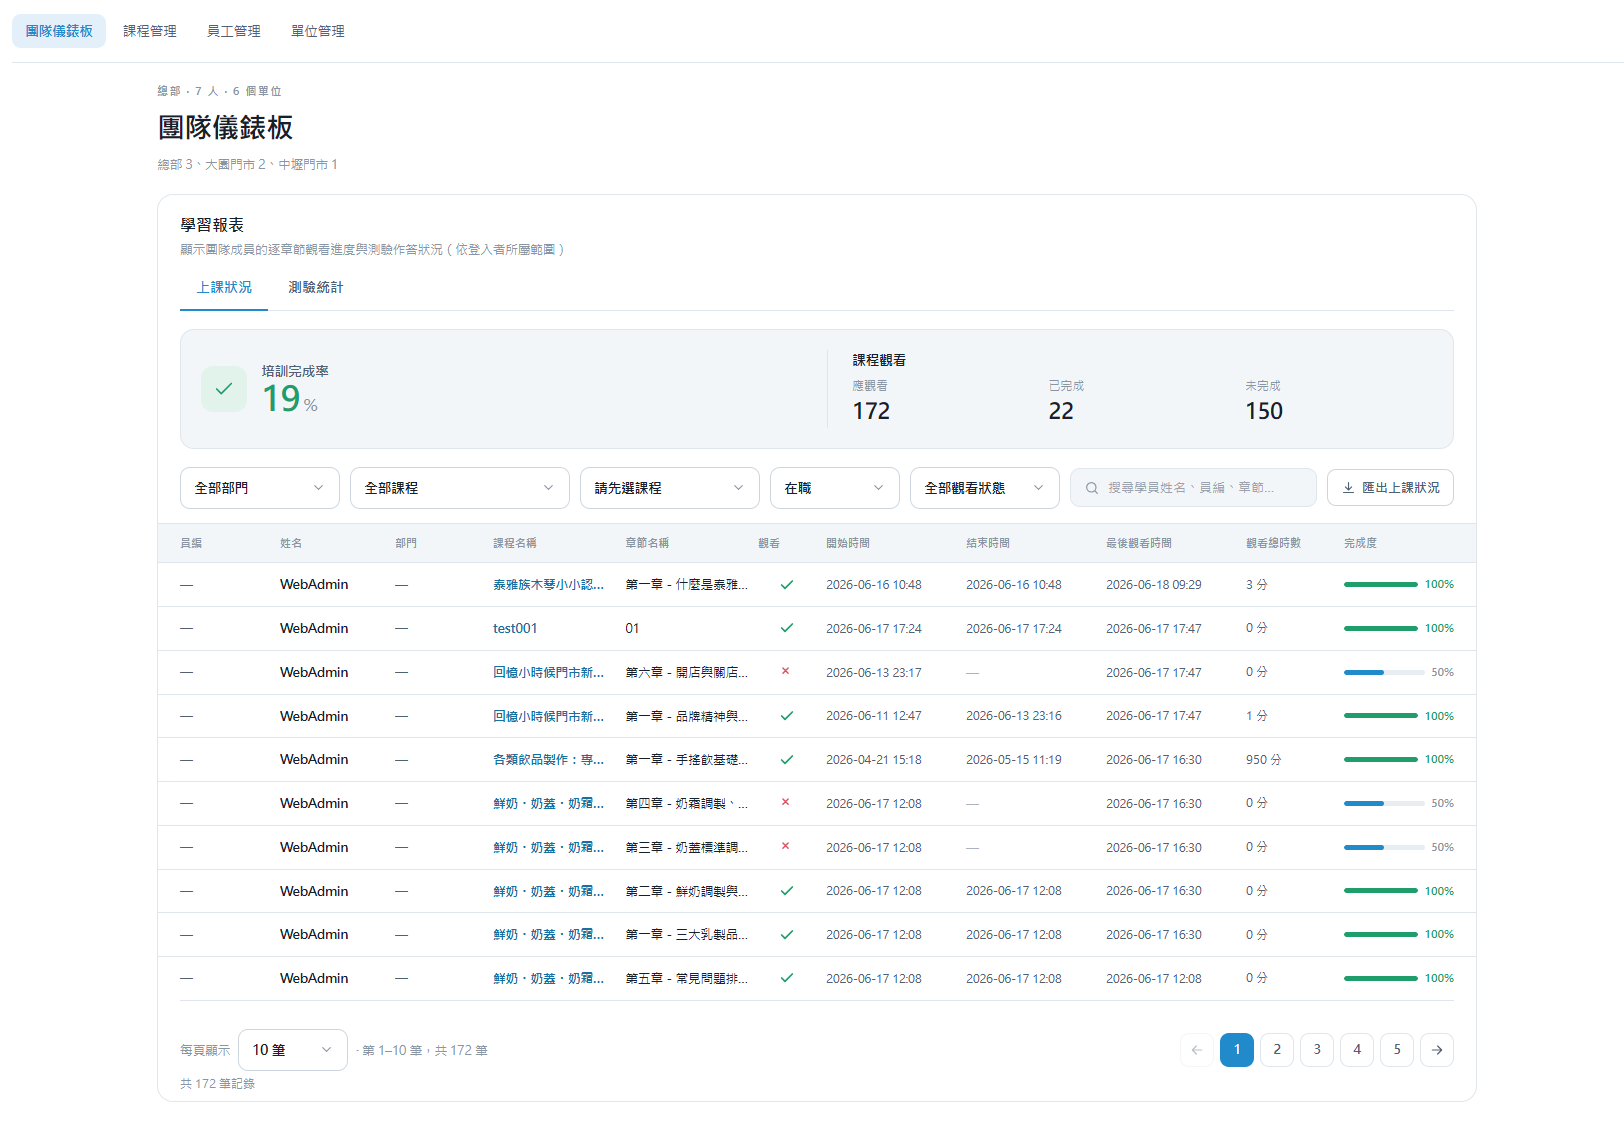The width and height of the screenshot is (1624, 1126).
Task: Click 50% progress bar in 第六章 row
Action: coord(1384,672)
